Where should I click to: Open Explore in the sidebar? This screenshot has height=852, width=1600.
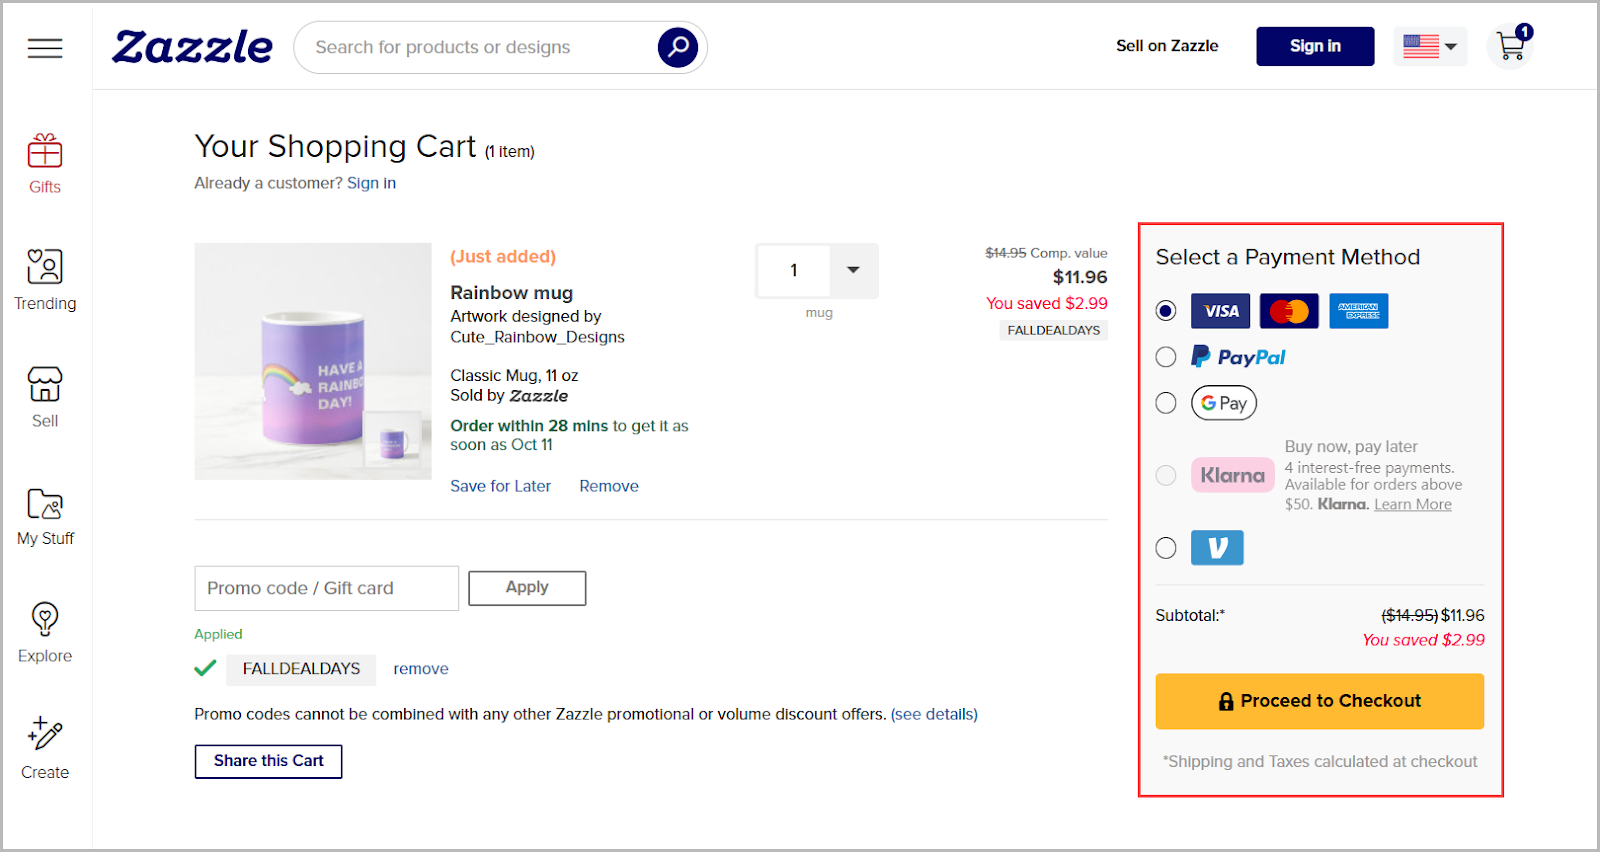[45, 634]
